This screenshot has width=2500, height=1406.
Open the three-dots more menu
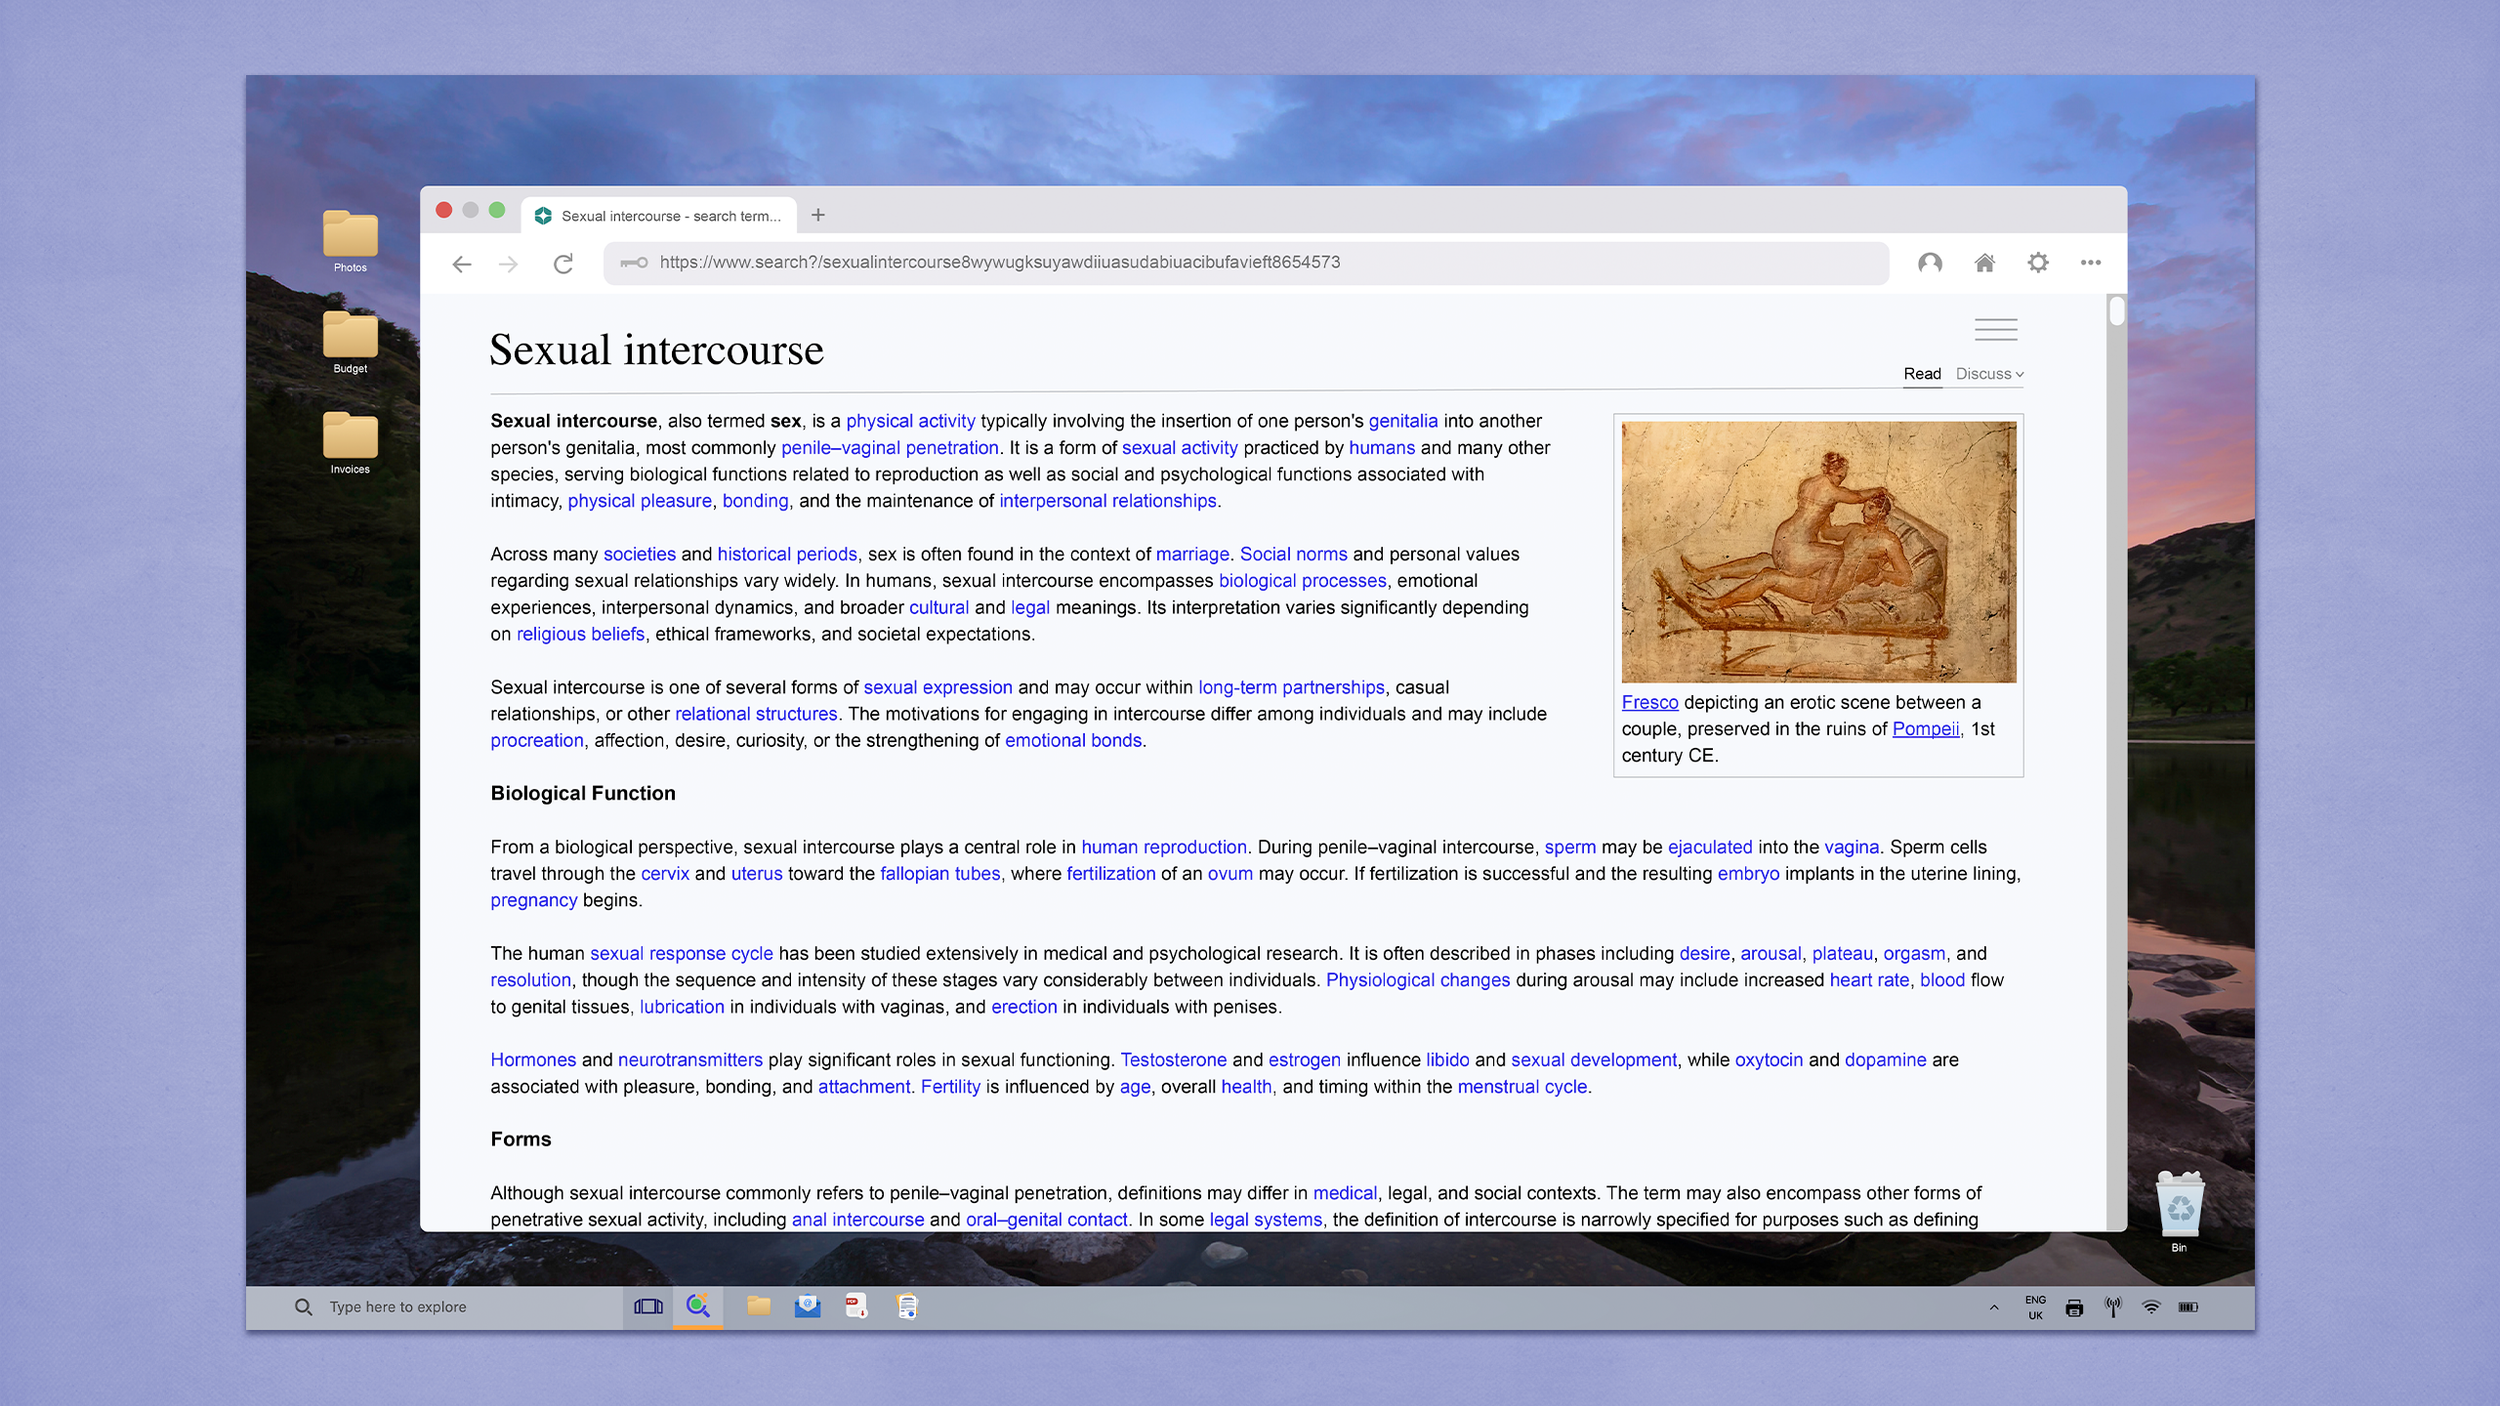coord(2090,263)
